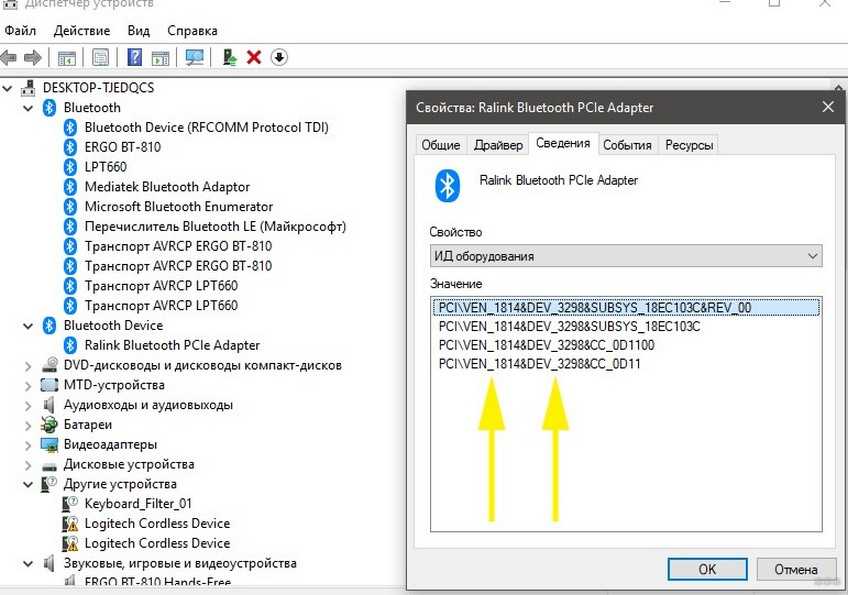
Task: Open the Свойство dropdown showing ИД оборудования
Action: pos(626,256)
